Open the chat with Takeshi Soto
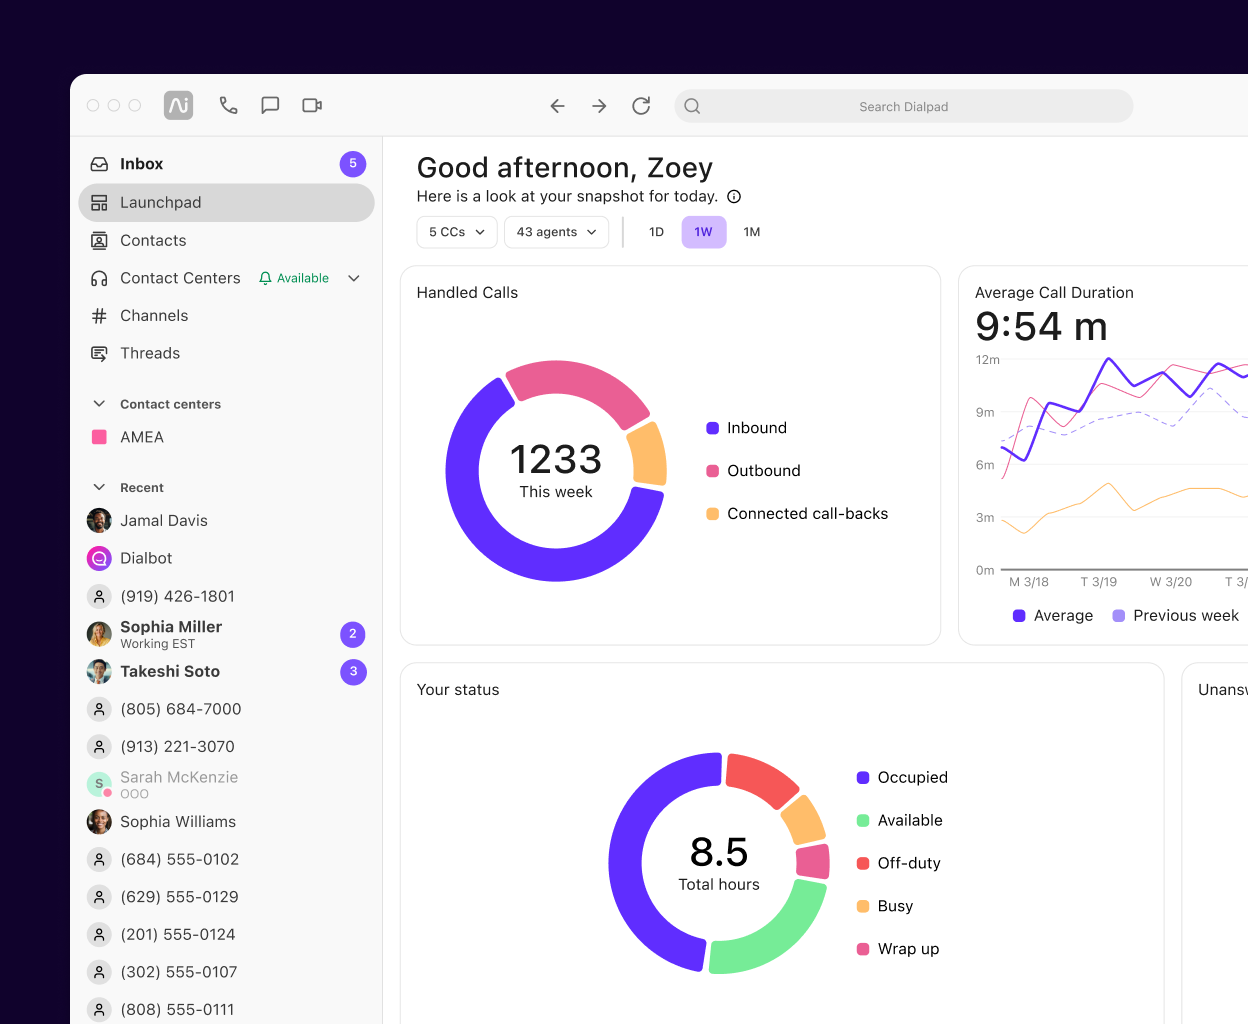This screenshot has width=1248, height=1024. (x=169, y=671)
